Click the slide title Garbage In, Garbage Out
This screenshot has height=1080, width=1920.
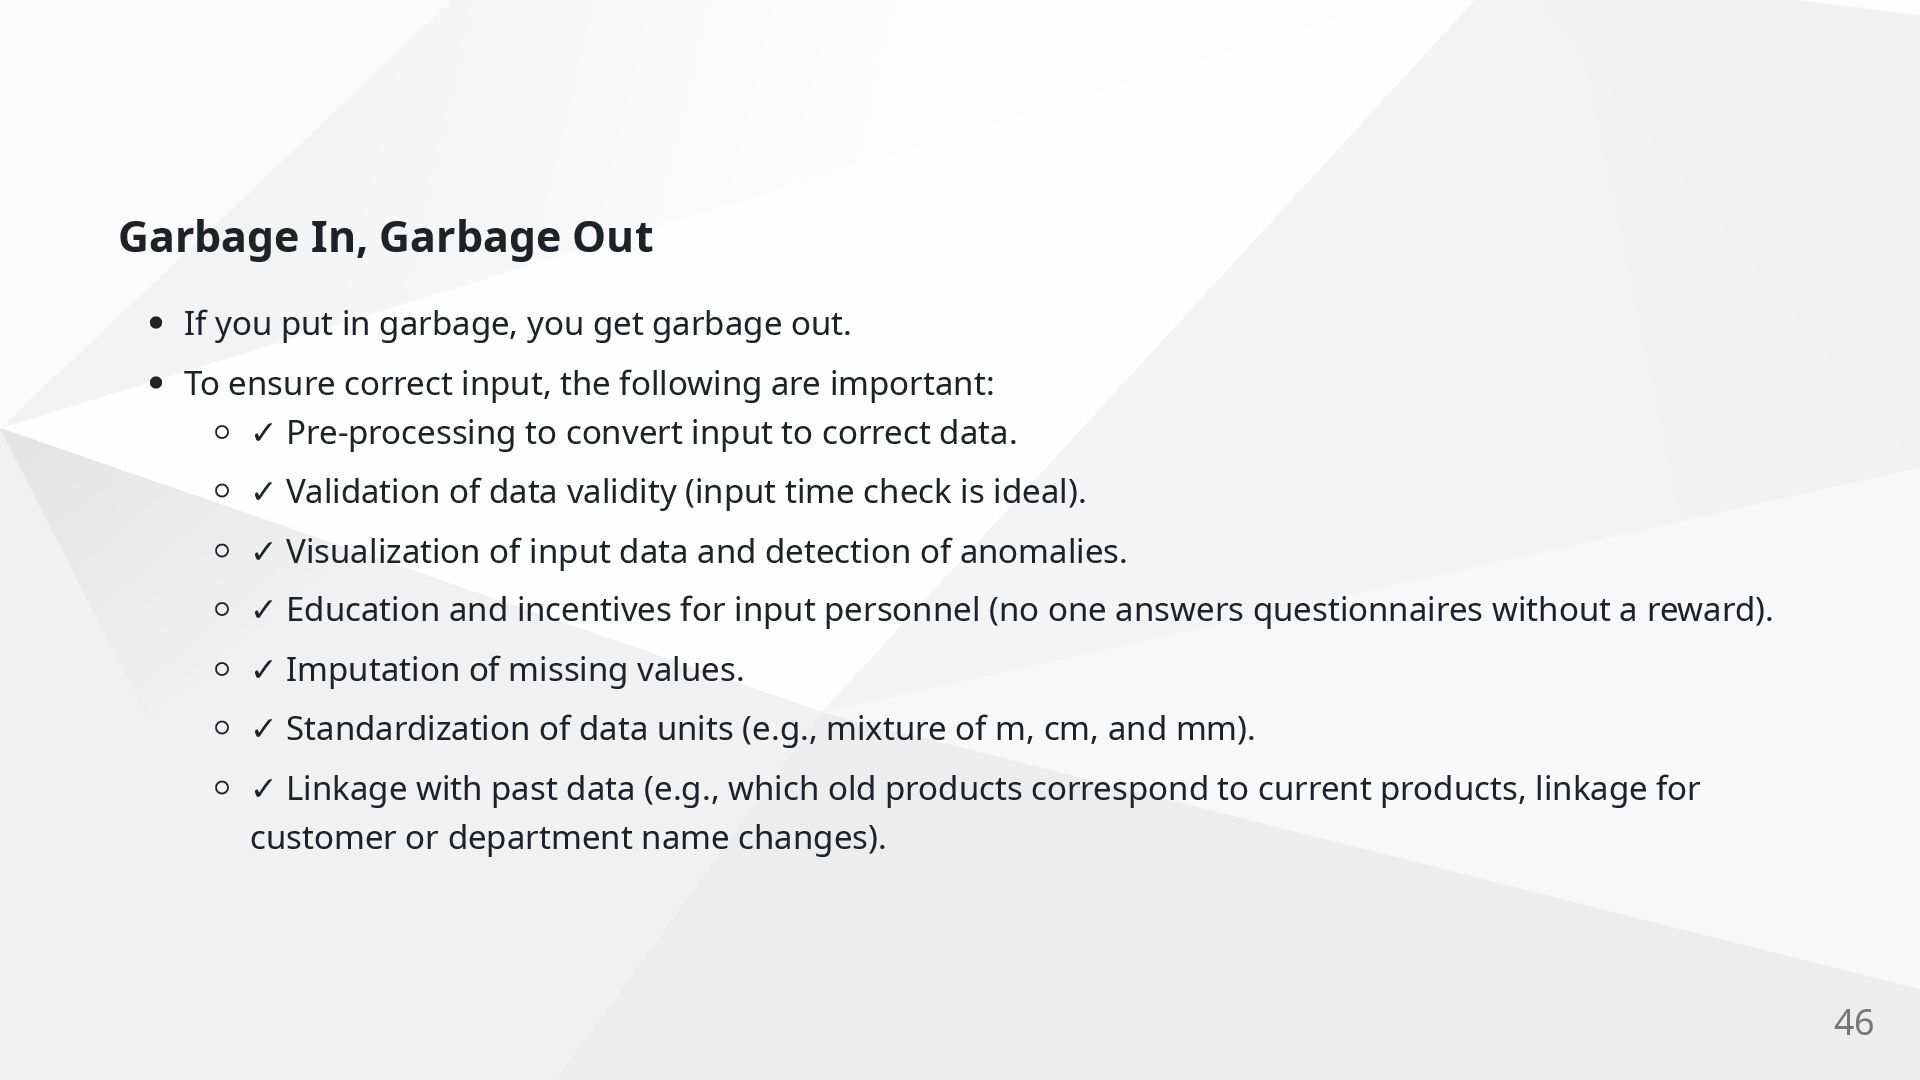[385, 238]
